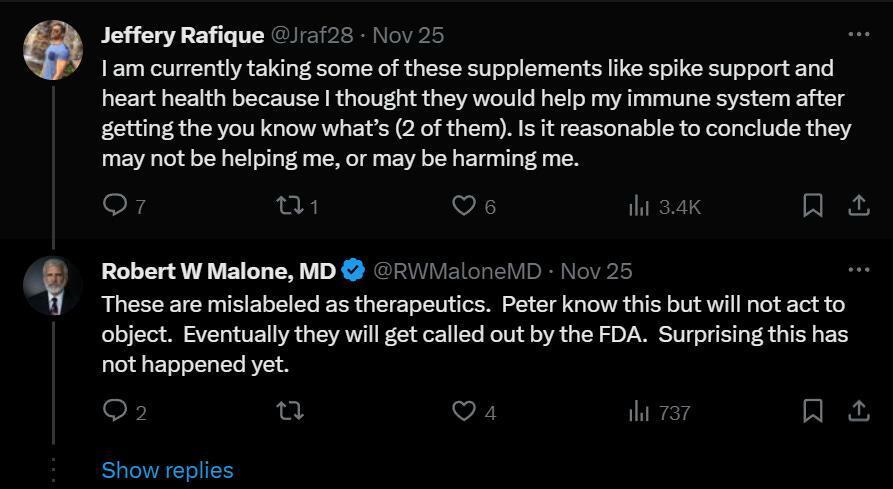
Task: Visit the @RWMaloneMD handle link
Action: (457, 271)
